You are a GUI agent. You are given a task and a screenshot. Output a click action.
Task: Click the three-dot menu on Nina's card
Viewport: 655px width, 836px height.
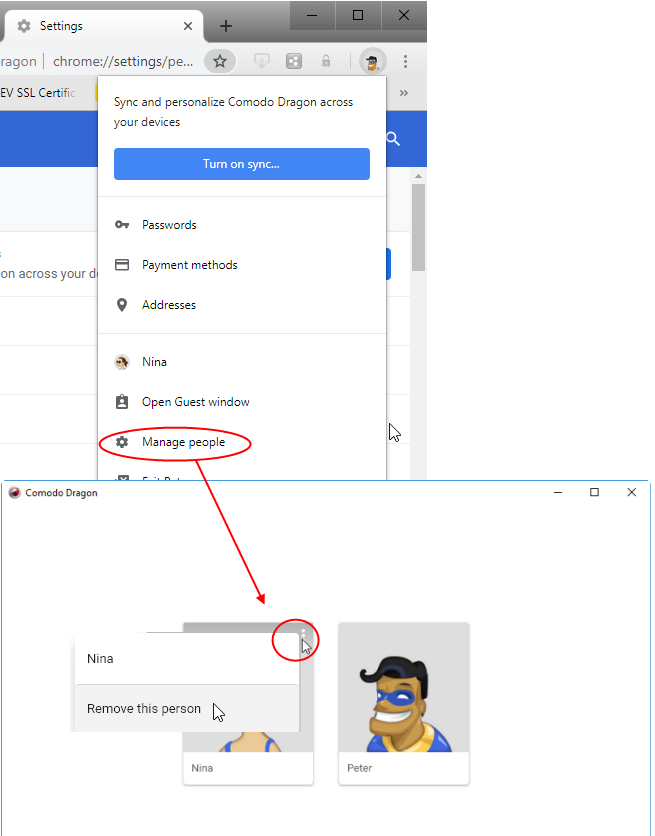[x=303, y=633]
